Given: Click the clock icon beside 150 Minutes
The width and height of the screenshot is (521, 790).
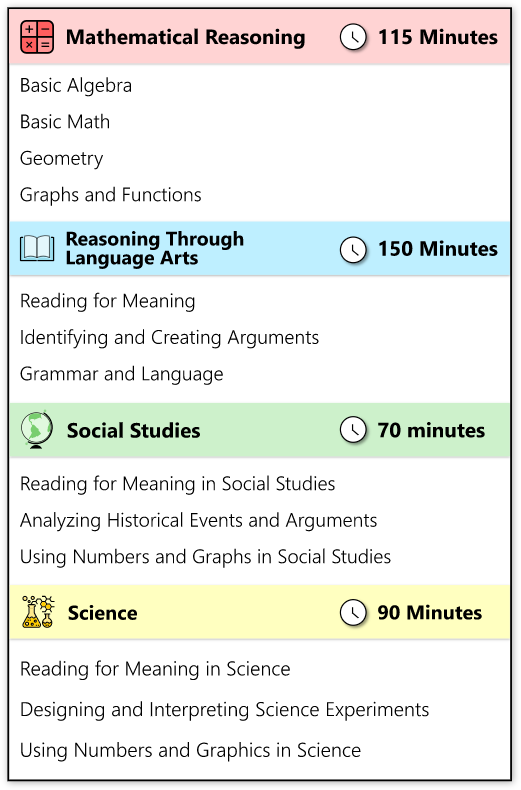Looking at the screenshot, I should (353, 249).
